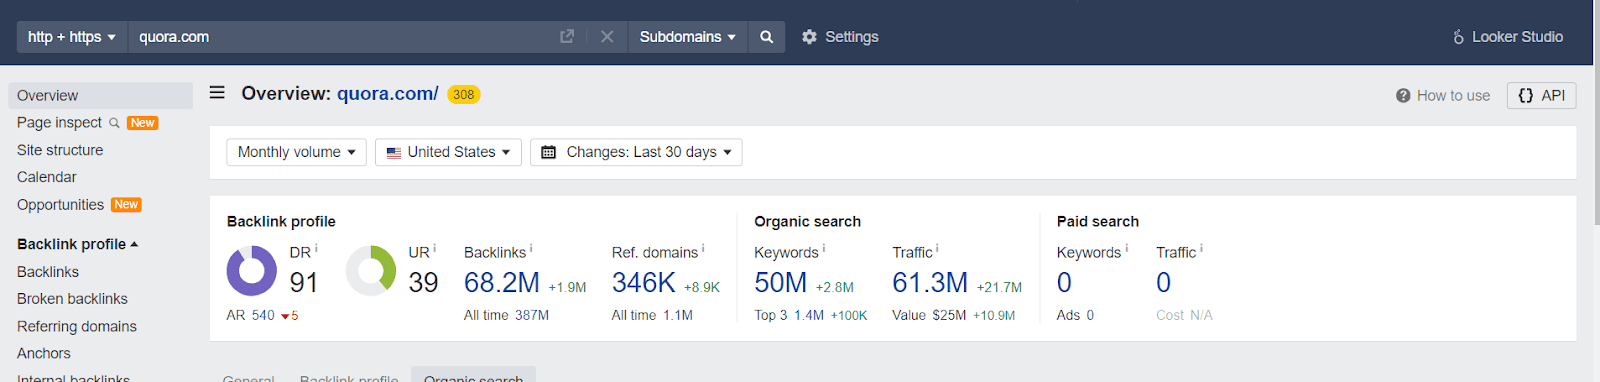Change country from United States dropdown
Viewport: 1600px width, 382px height.
pyautogui.click(x=448, y=152)
